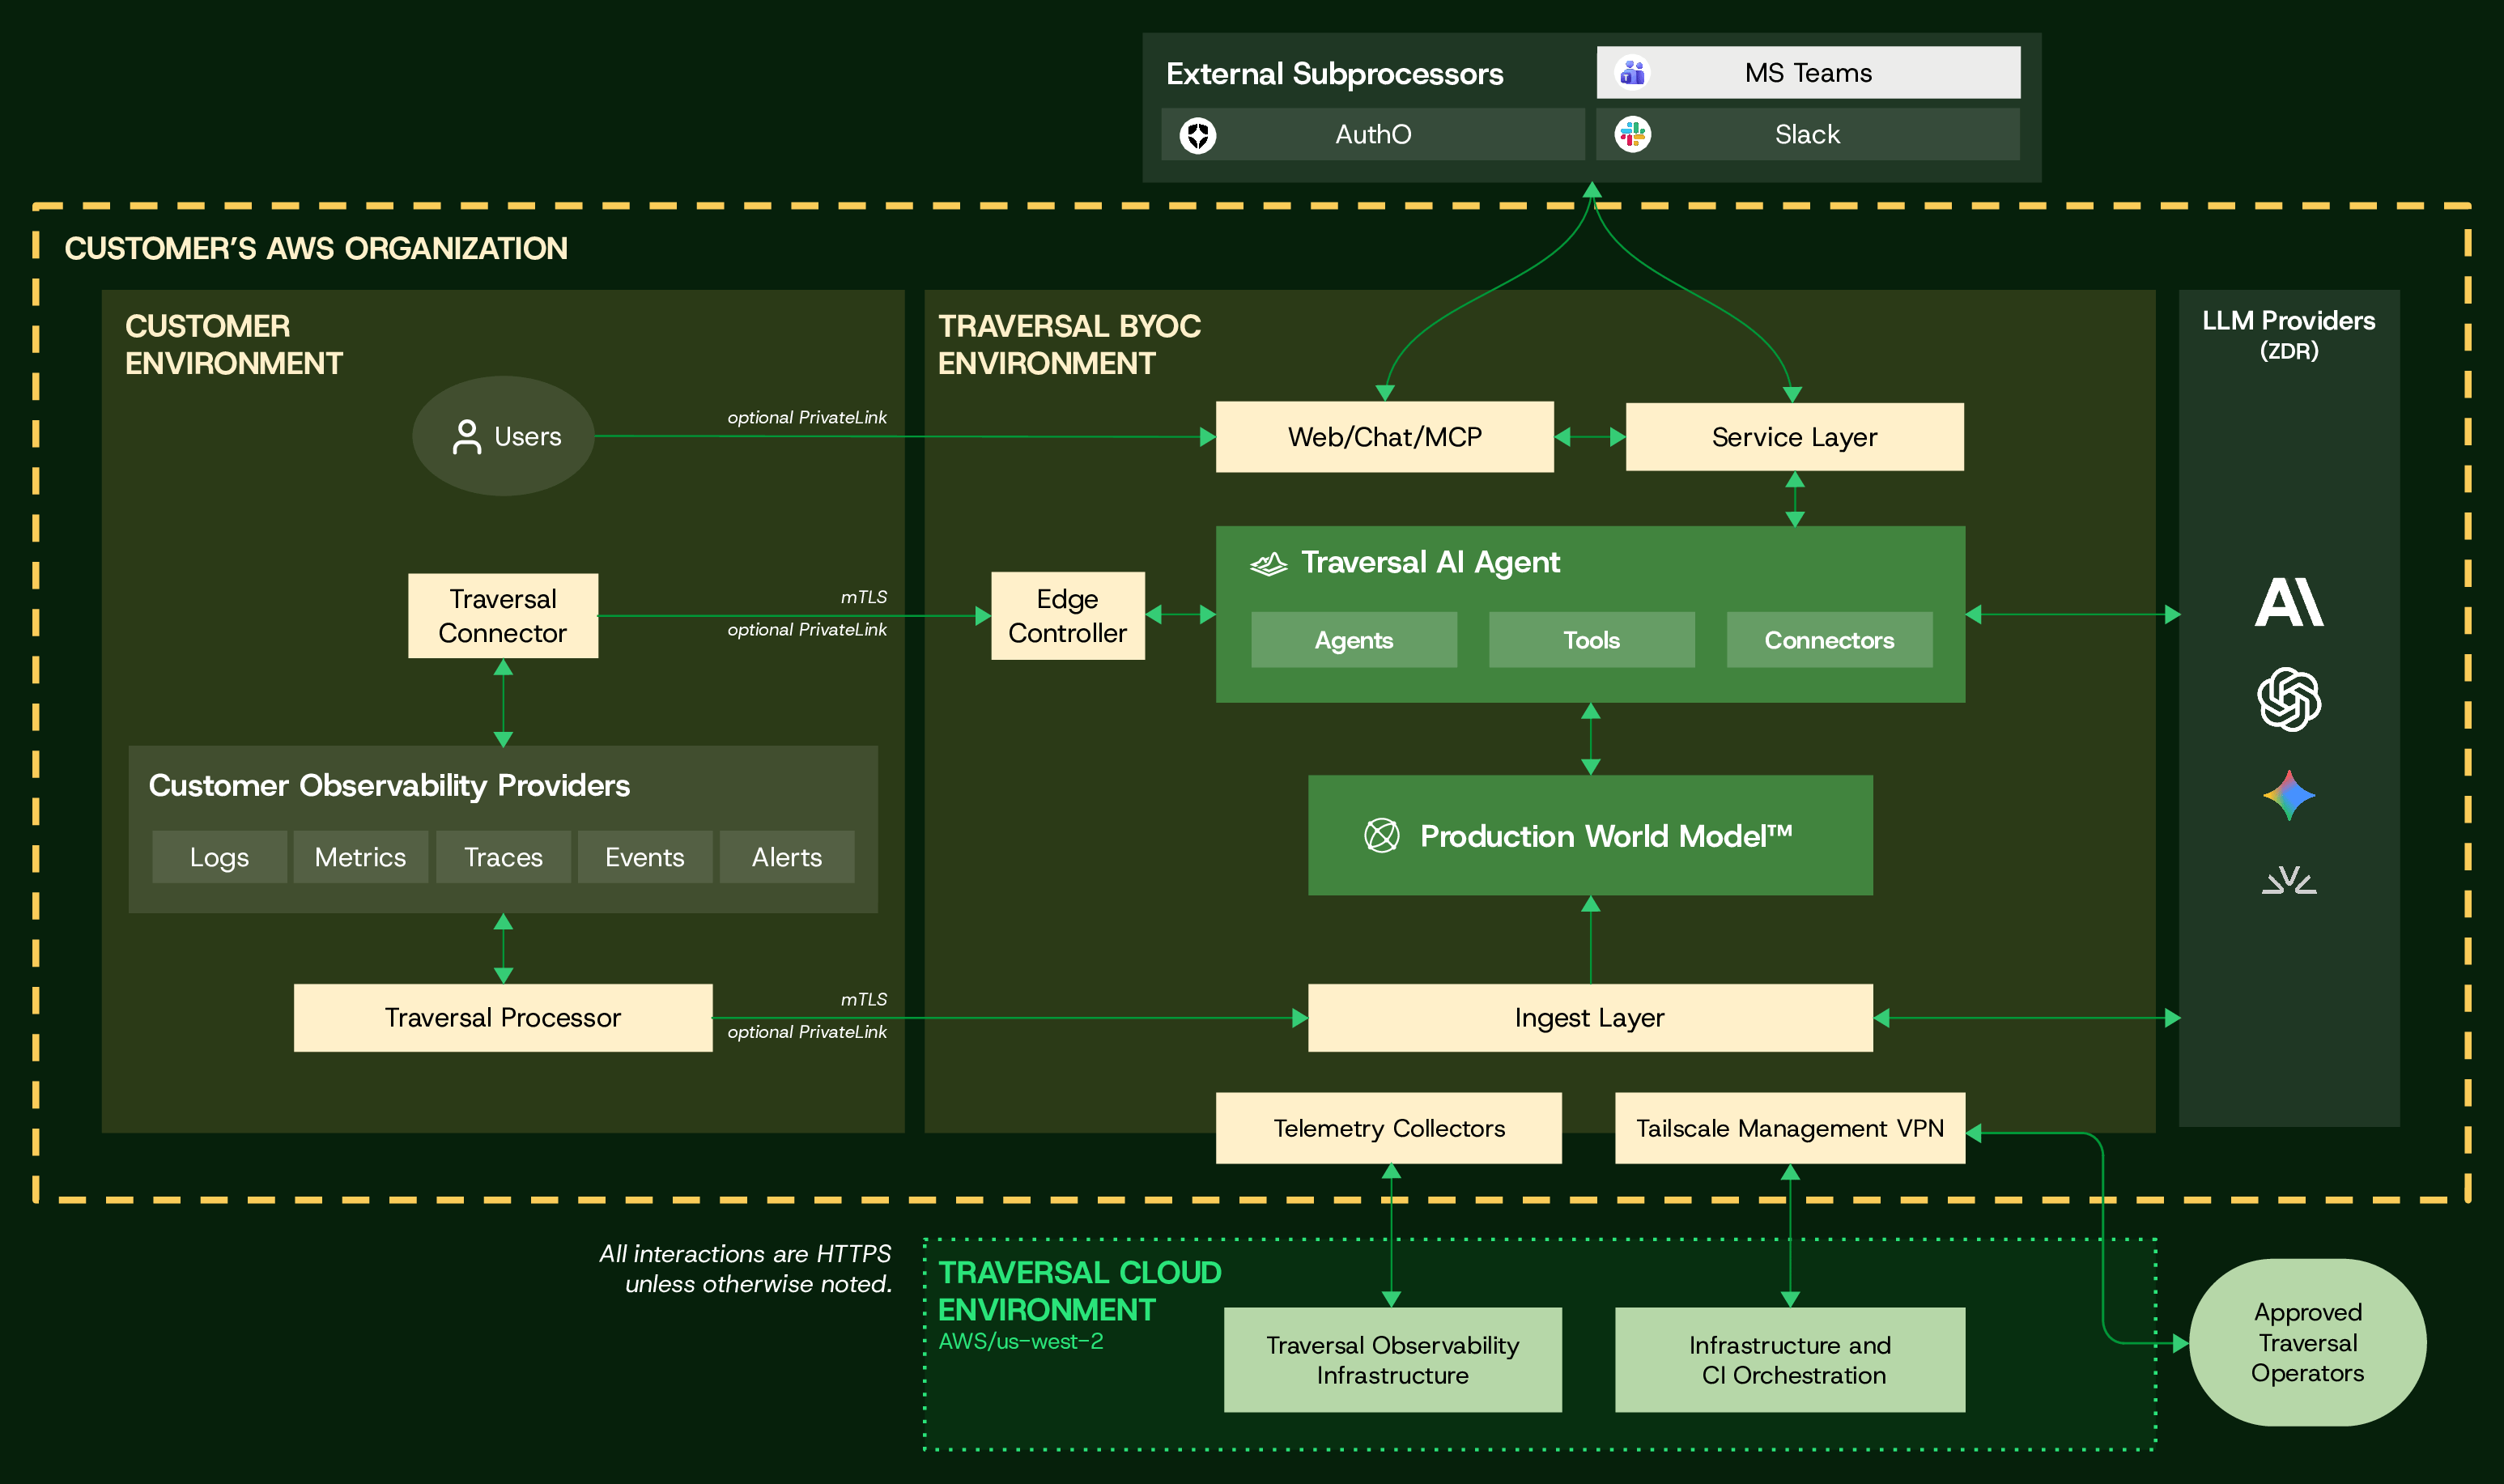Click the Web/Chat/MCP box
Viewport: 2504px width, 1484px height.
(x=1384, y=437)
